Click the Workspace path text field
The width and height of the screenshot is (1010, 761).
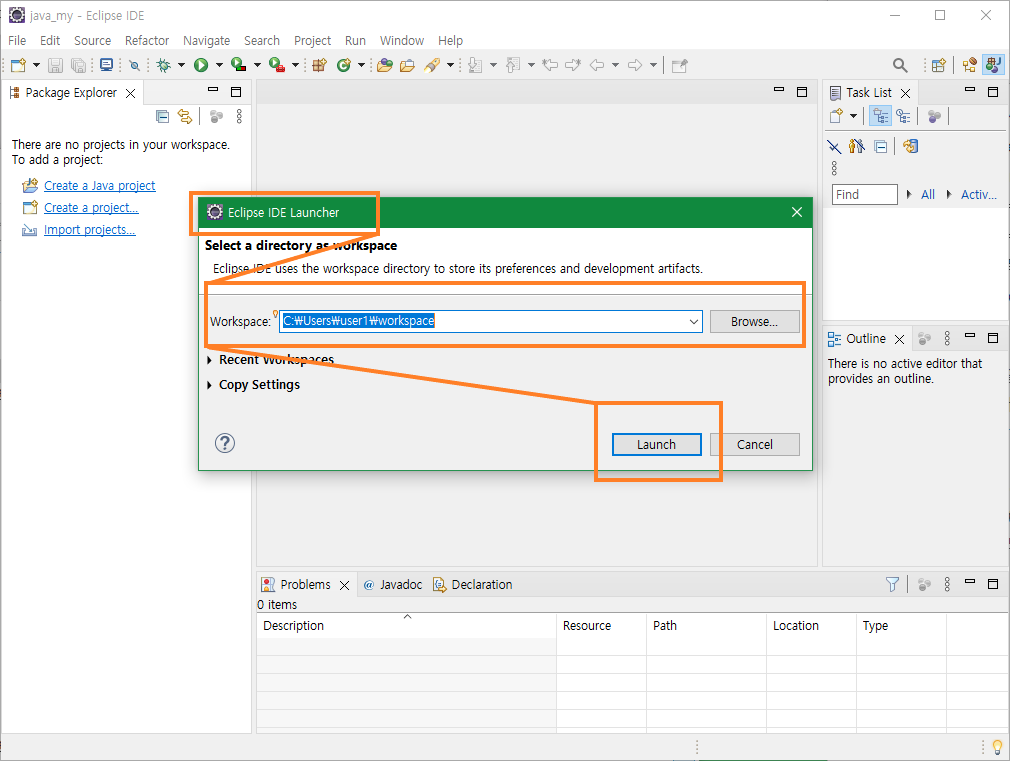click(483, 321)
